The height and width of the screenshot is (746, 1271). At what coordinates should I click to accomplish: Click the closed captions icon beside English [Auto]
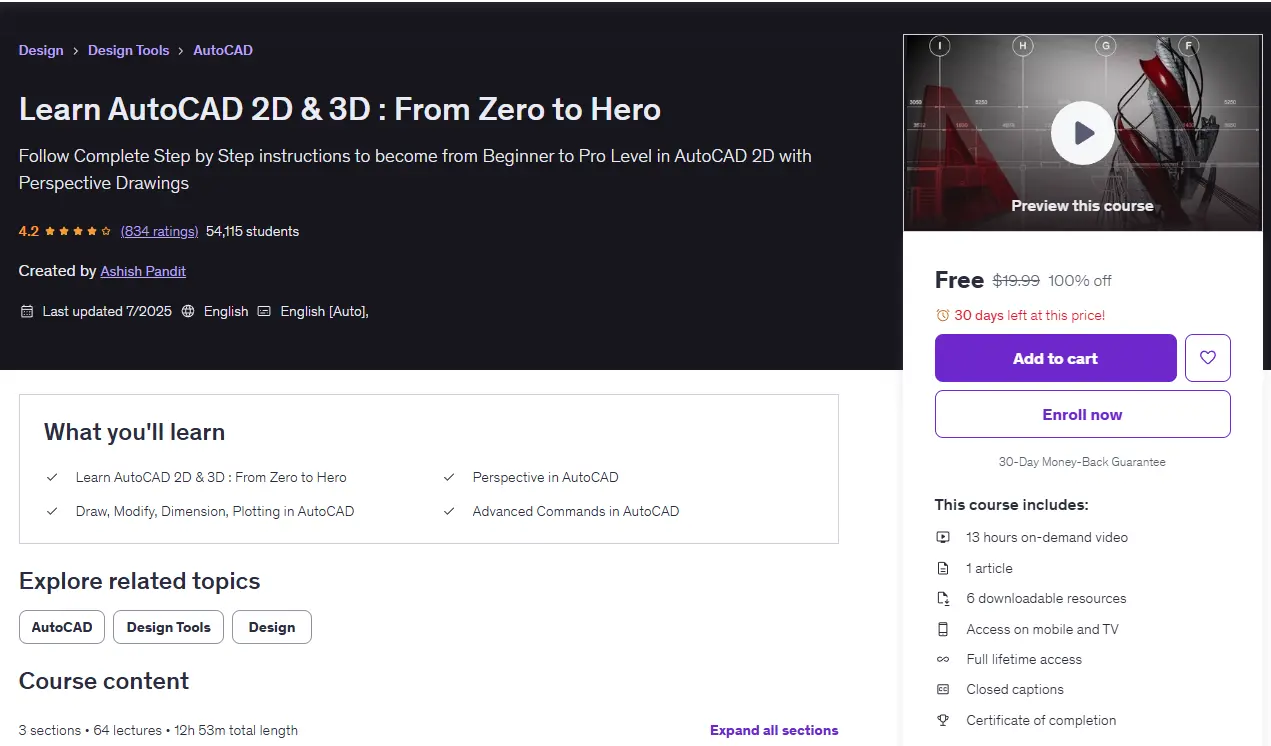265,311
